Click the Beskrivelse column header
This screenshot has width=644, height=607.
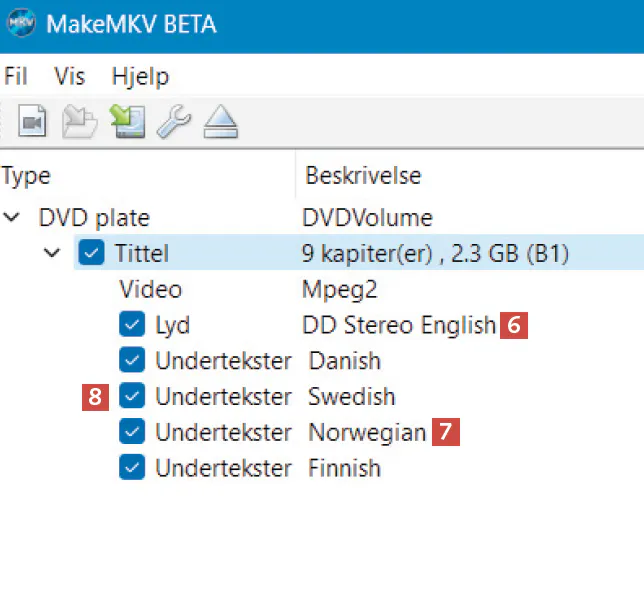coord(362,176)
